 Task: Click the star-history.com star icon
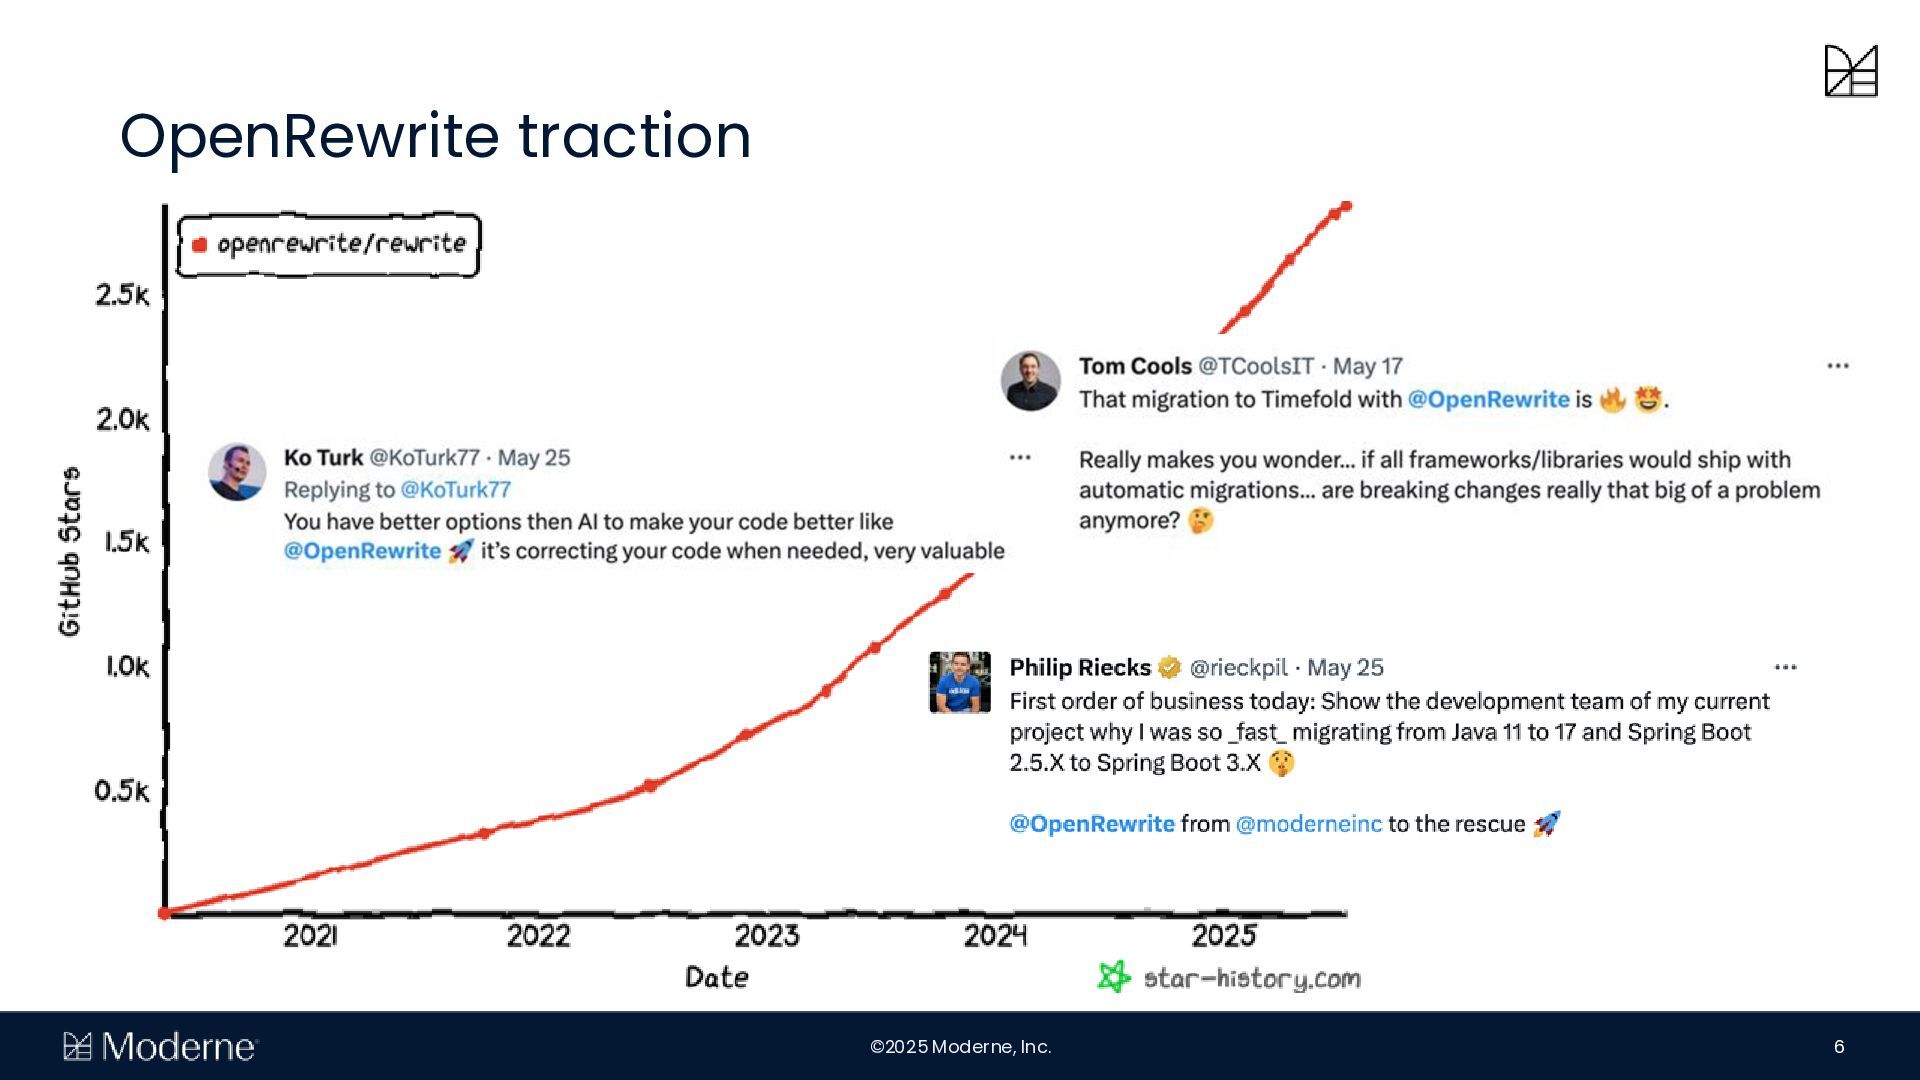pos(1114,977)
